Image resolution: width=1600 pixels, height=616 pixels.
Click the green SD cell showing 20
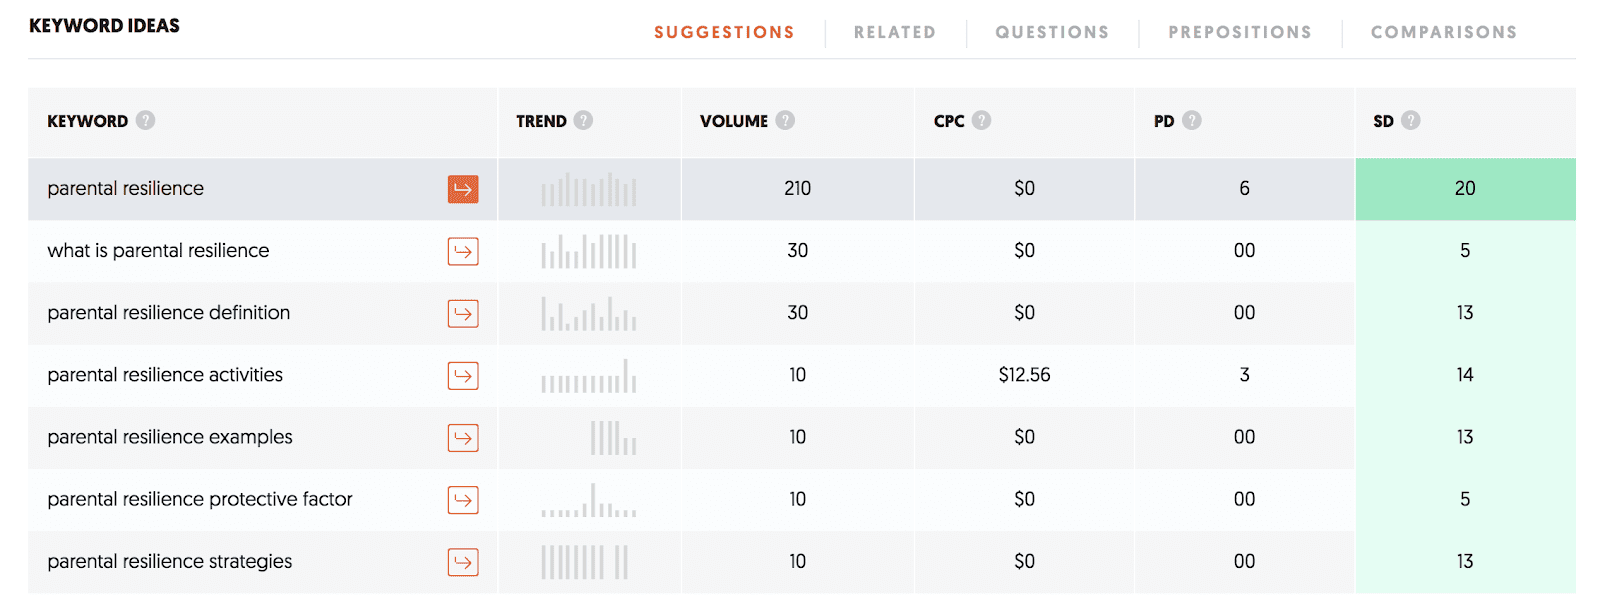point(1464,188)
